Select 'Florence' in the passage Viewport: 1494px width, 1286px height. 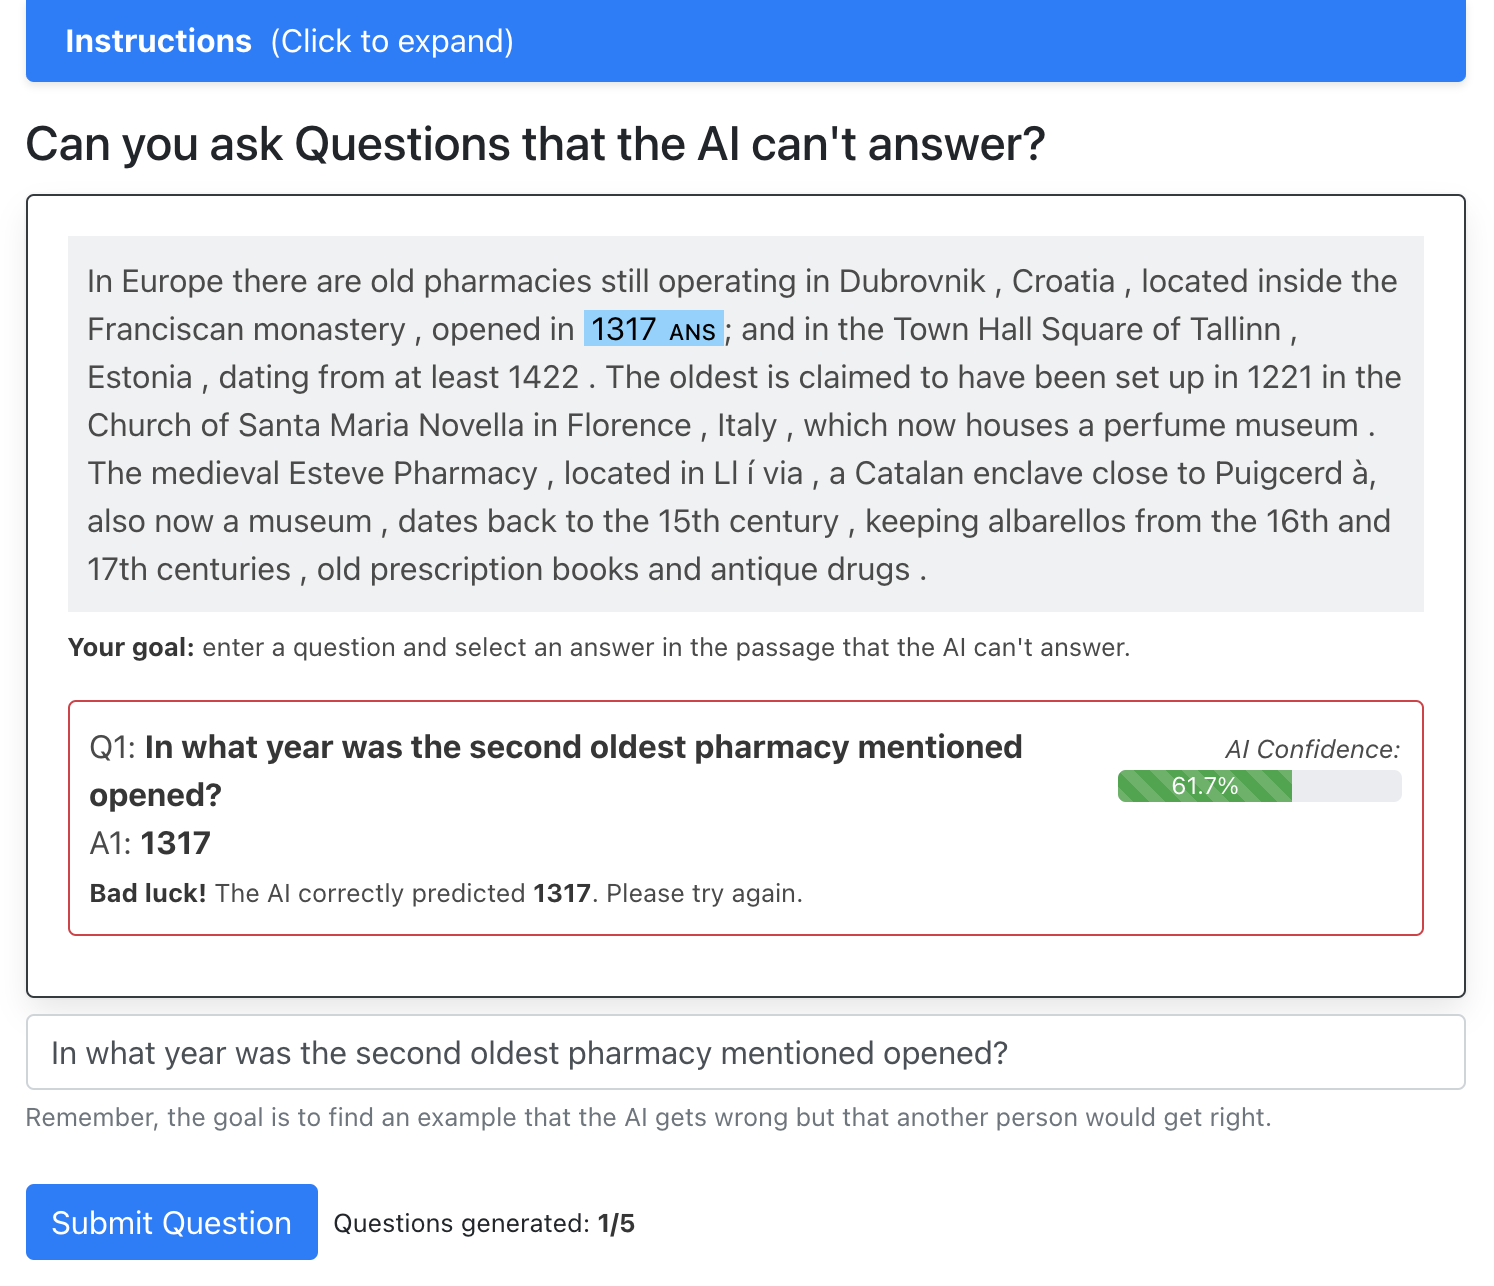coord(628,425)
